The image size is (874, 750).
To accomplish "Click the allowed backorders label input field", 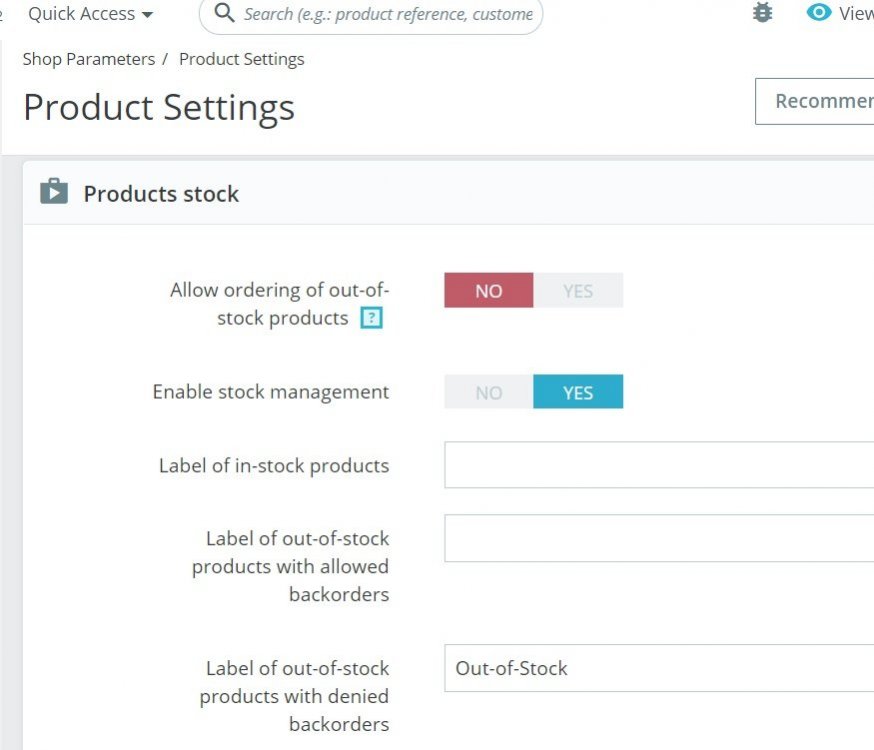I will point(659,538).
